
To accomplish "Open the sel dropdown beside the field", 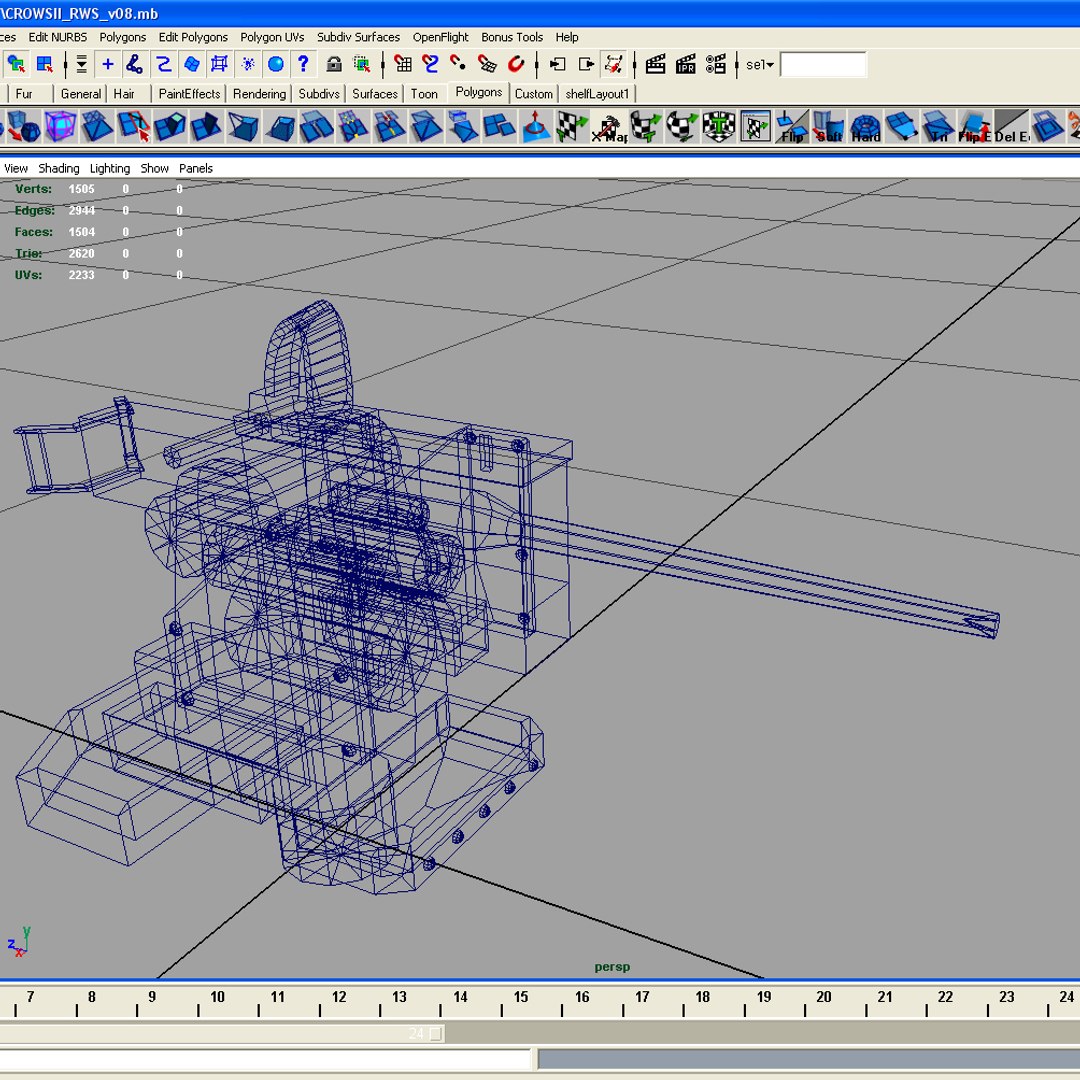I will (x=760, y=65).
